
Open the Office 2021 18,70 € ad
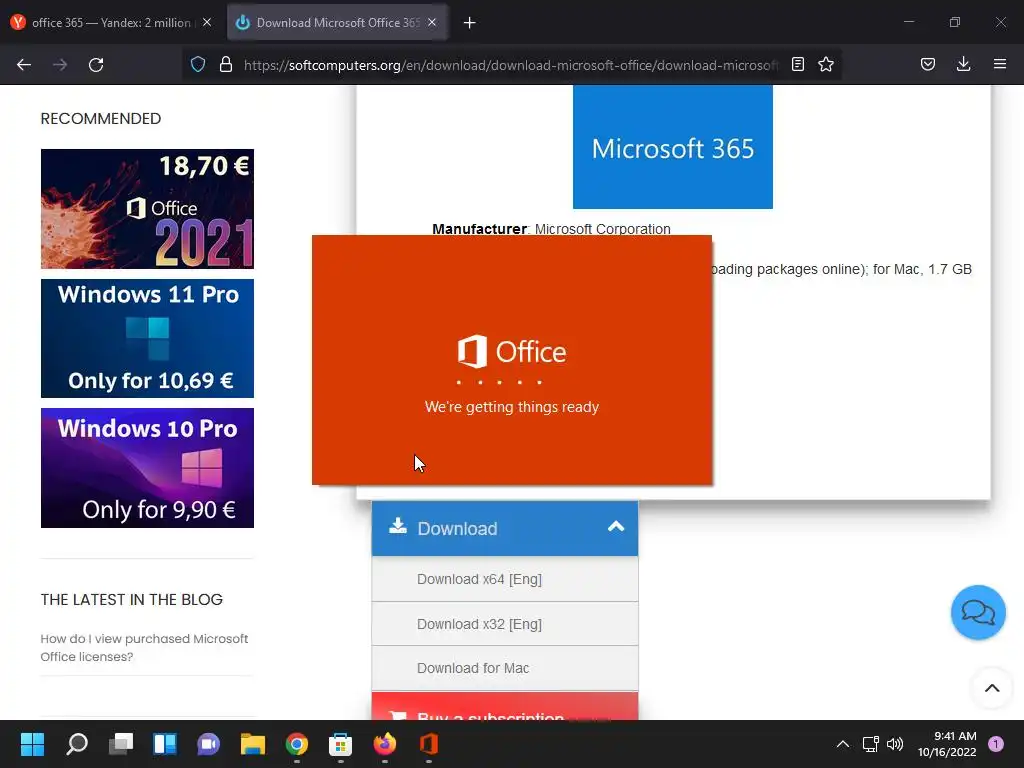147,208
